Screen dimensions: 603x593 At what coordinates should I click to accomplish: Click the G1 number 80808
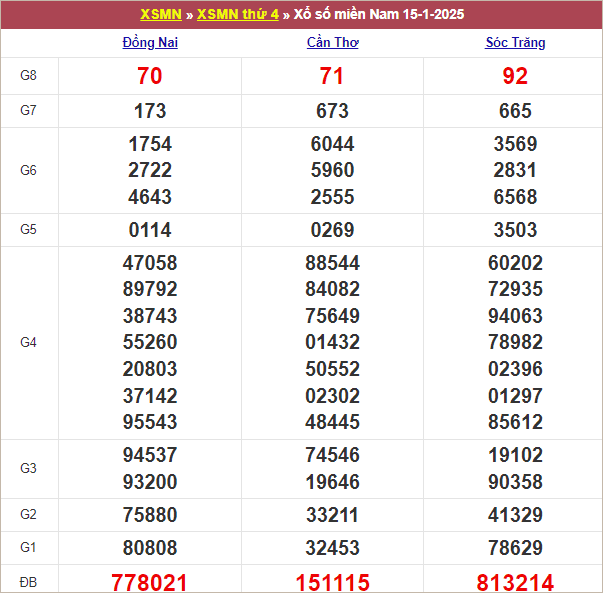[x=150, y=548]
